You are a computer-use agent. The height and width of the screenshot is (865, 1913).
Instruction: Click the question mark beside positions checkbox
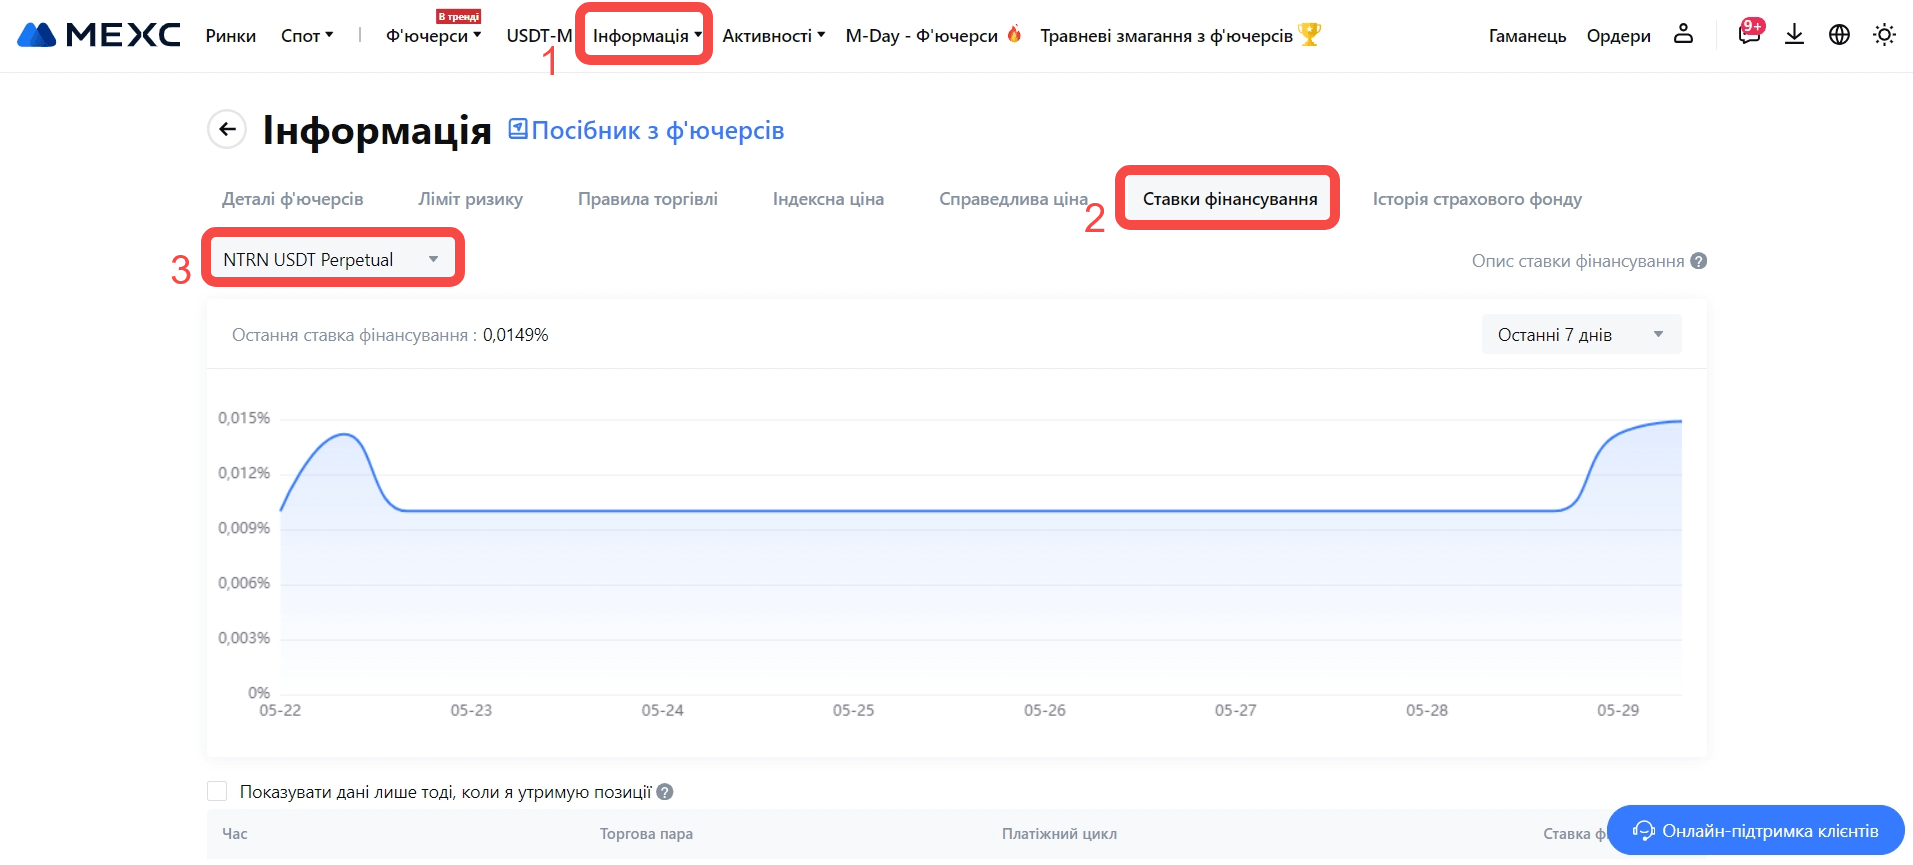[x=665, y=792]
